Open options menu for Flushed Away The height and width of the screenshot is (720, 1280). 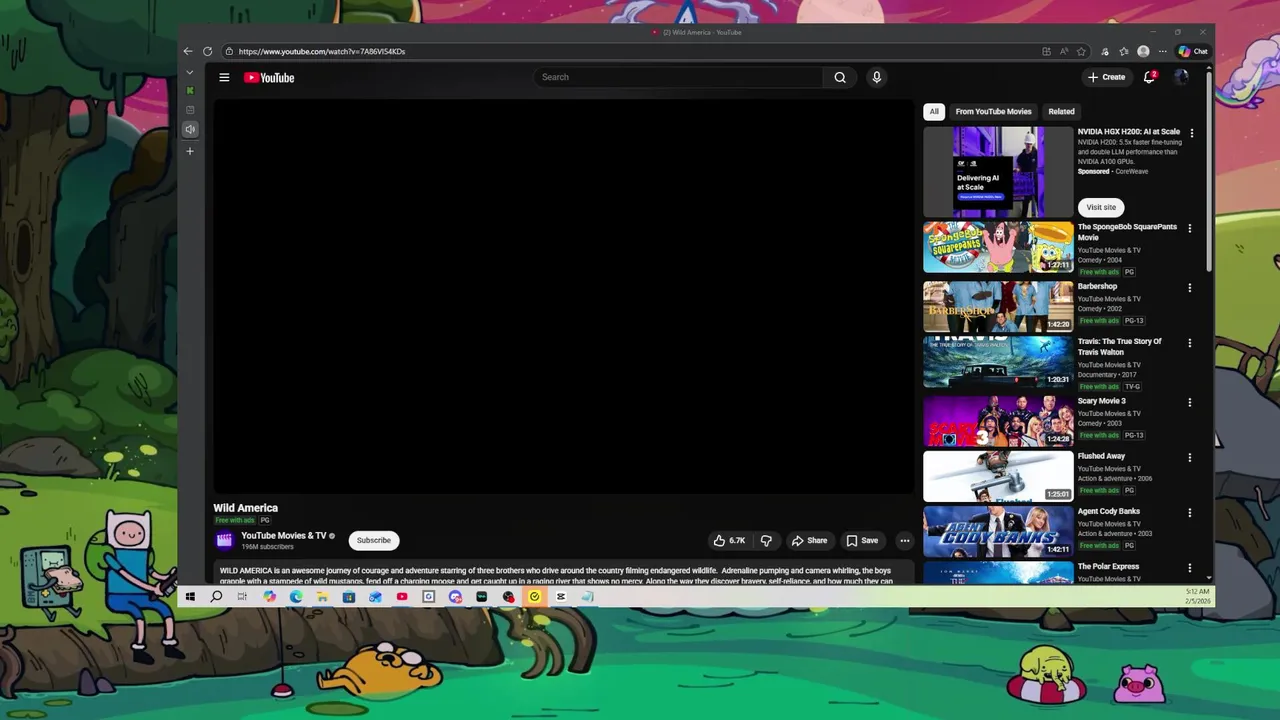(x=1189, y=457)
